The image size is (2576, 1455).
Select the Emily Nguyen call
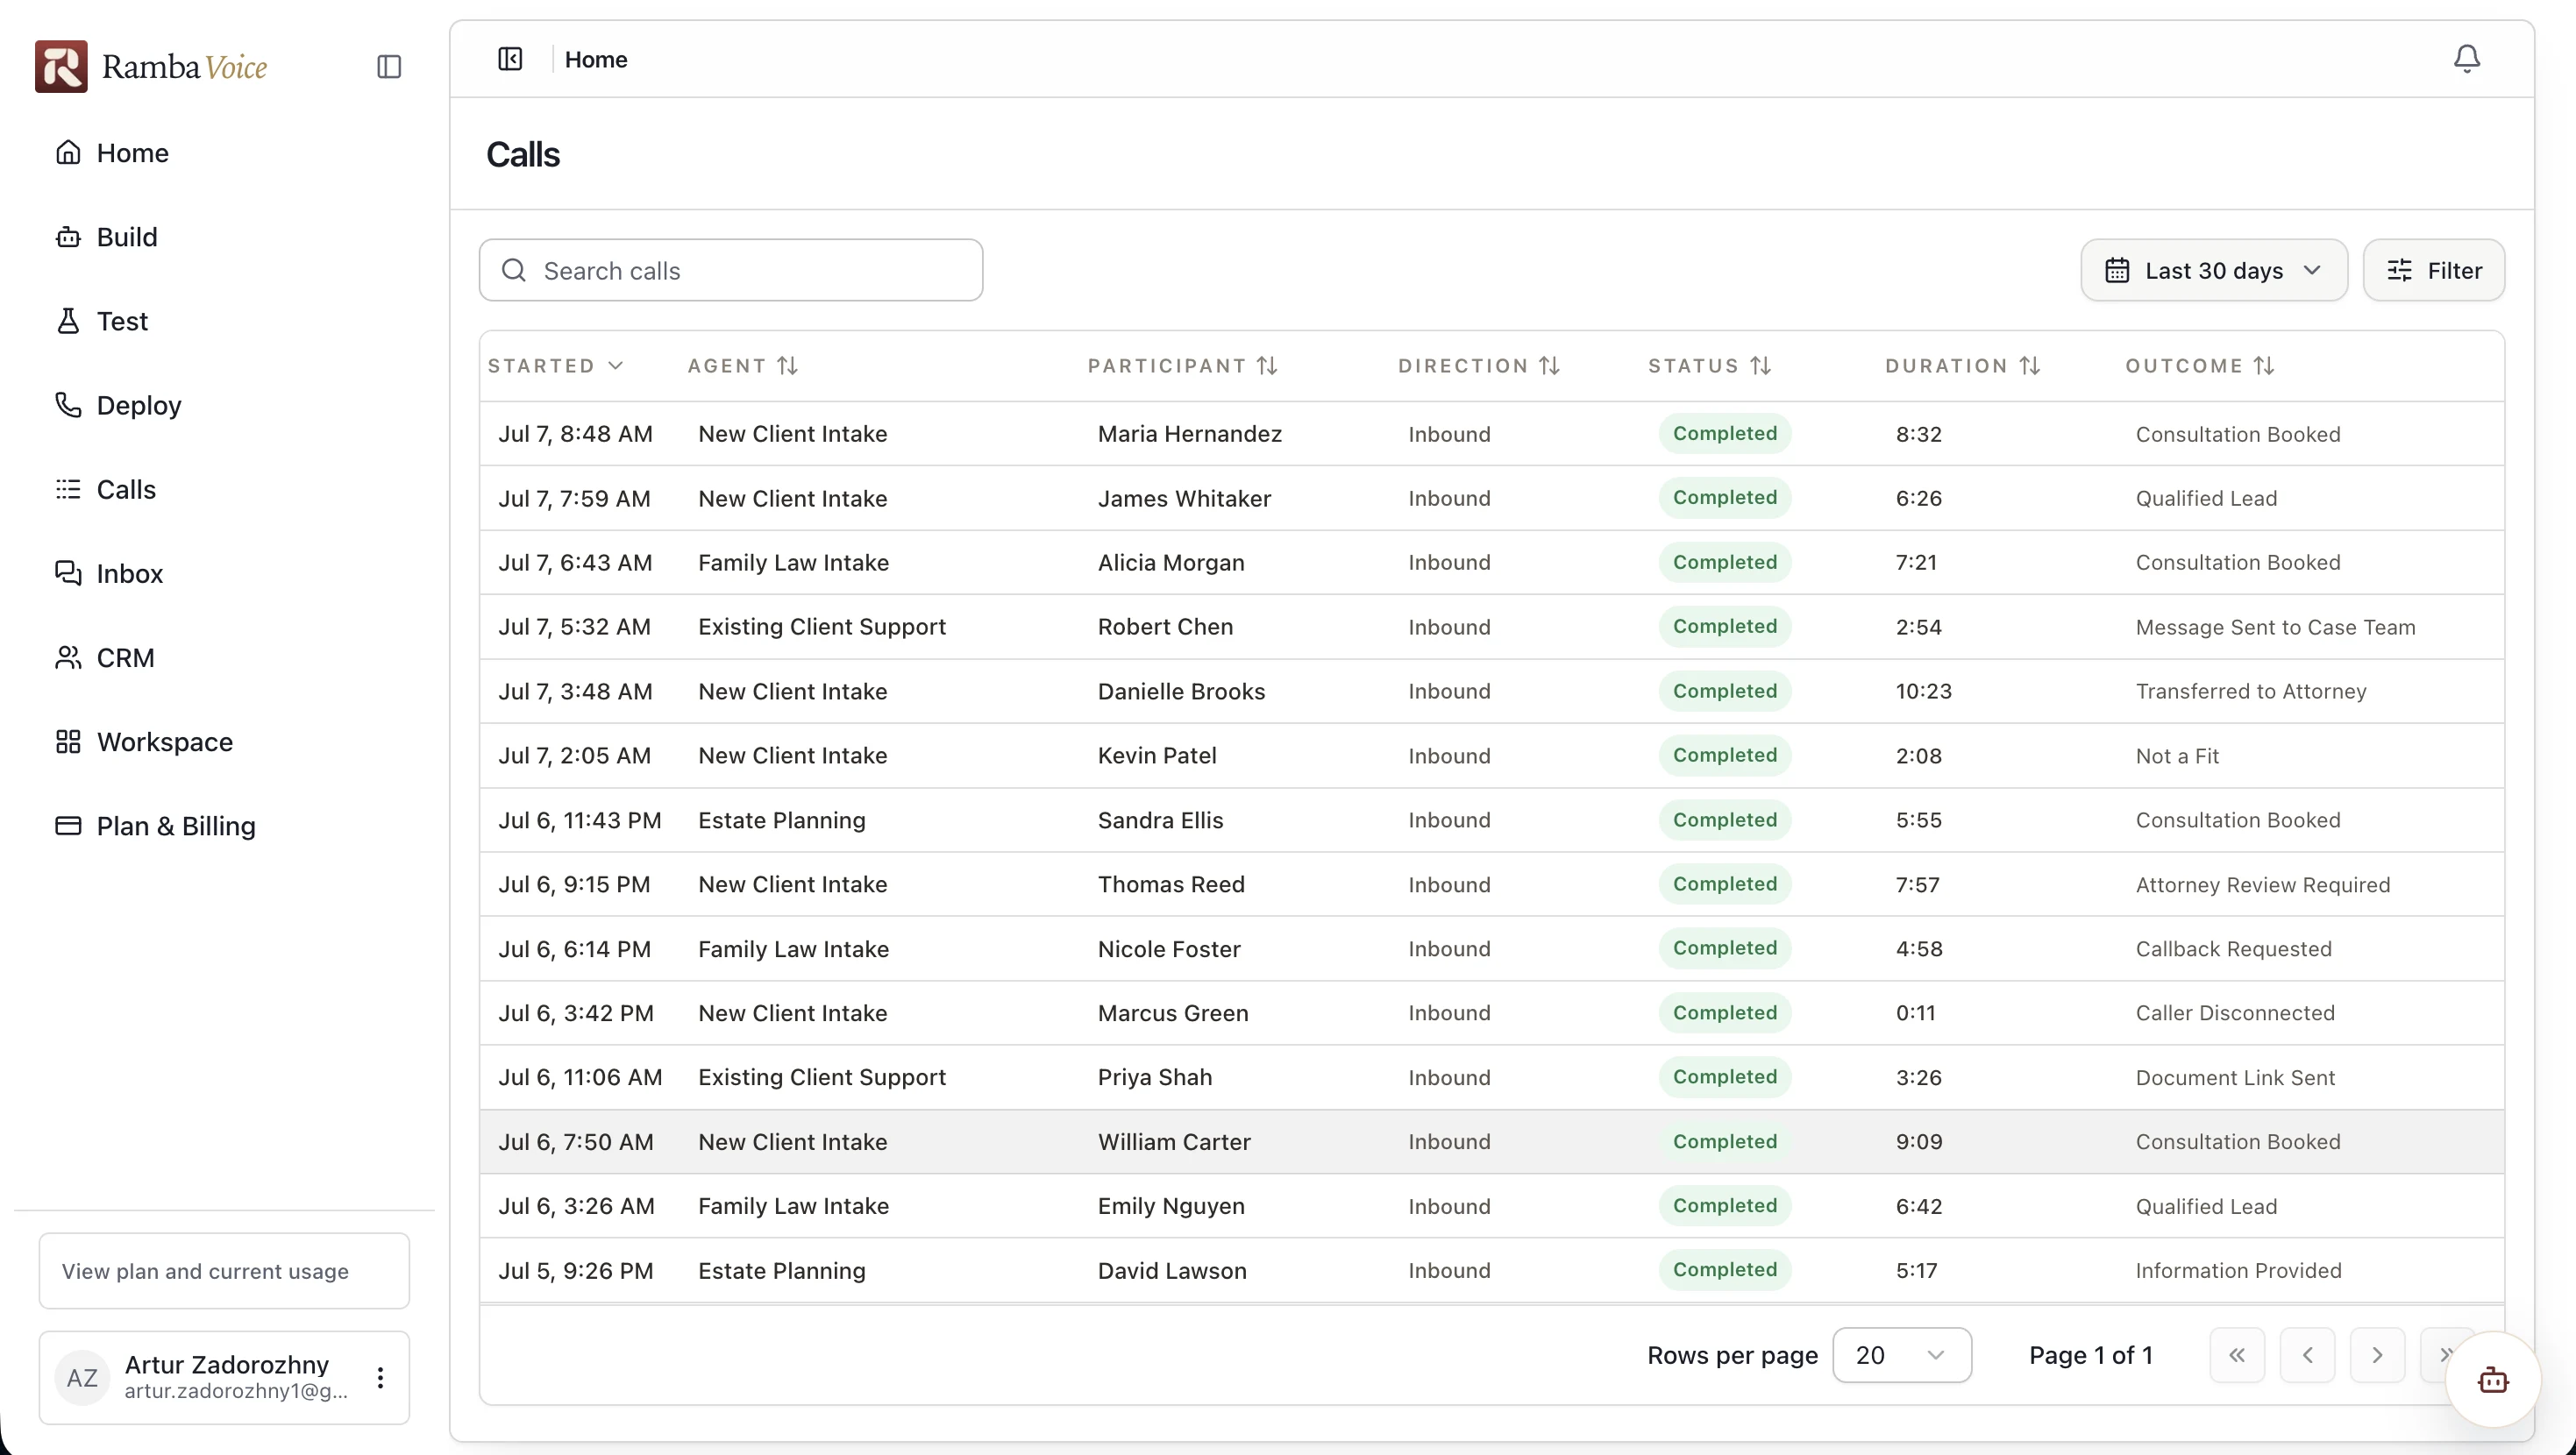point(1492,1206)
